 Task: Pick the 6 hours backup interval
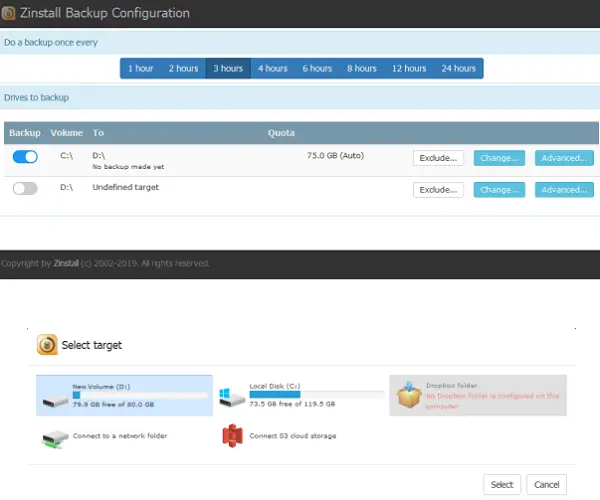point(317,68)
